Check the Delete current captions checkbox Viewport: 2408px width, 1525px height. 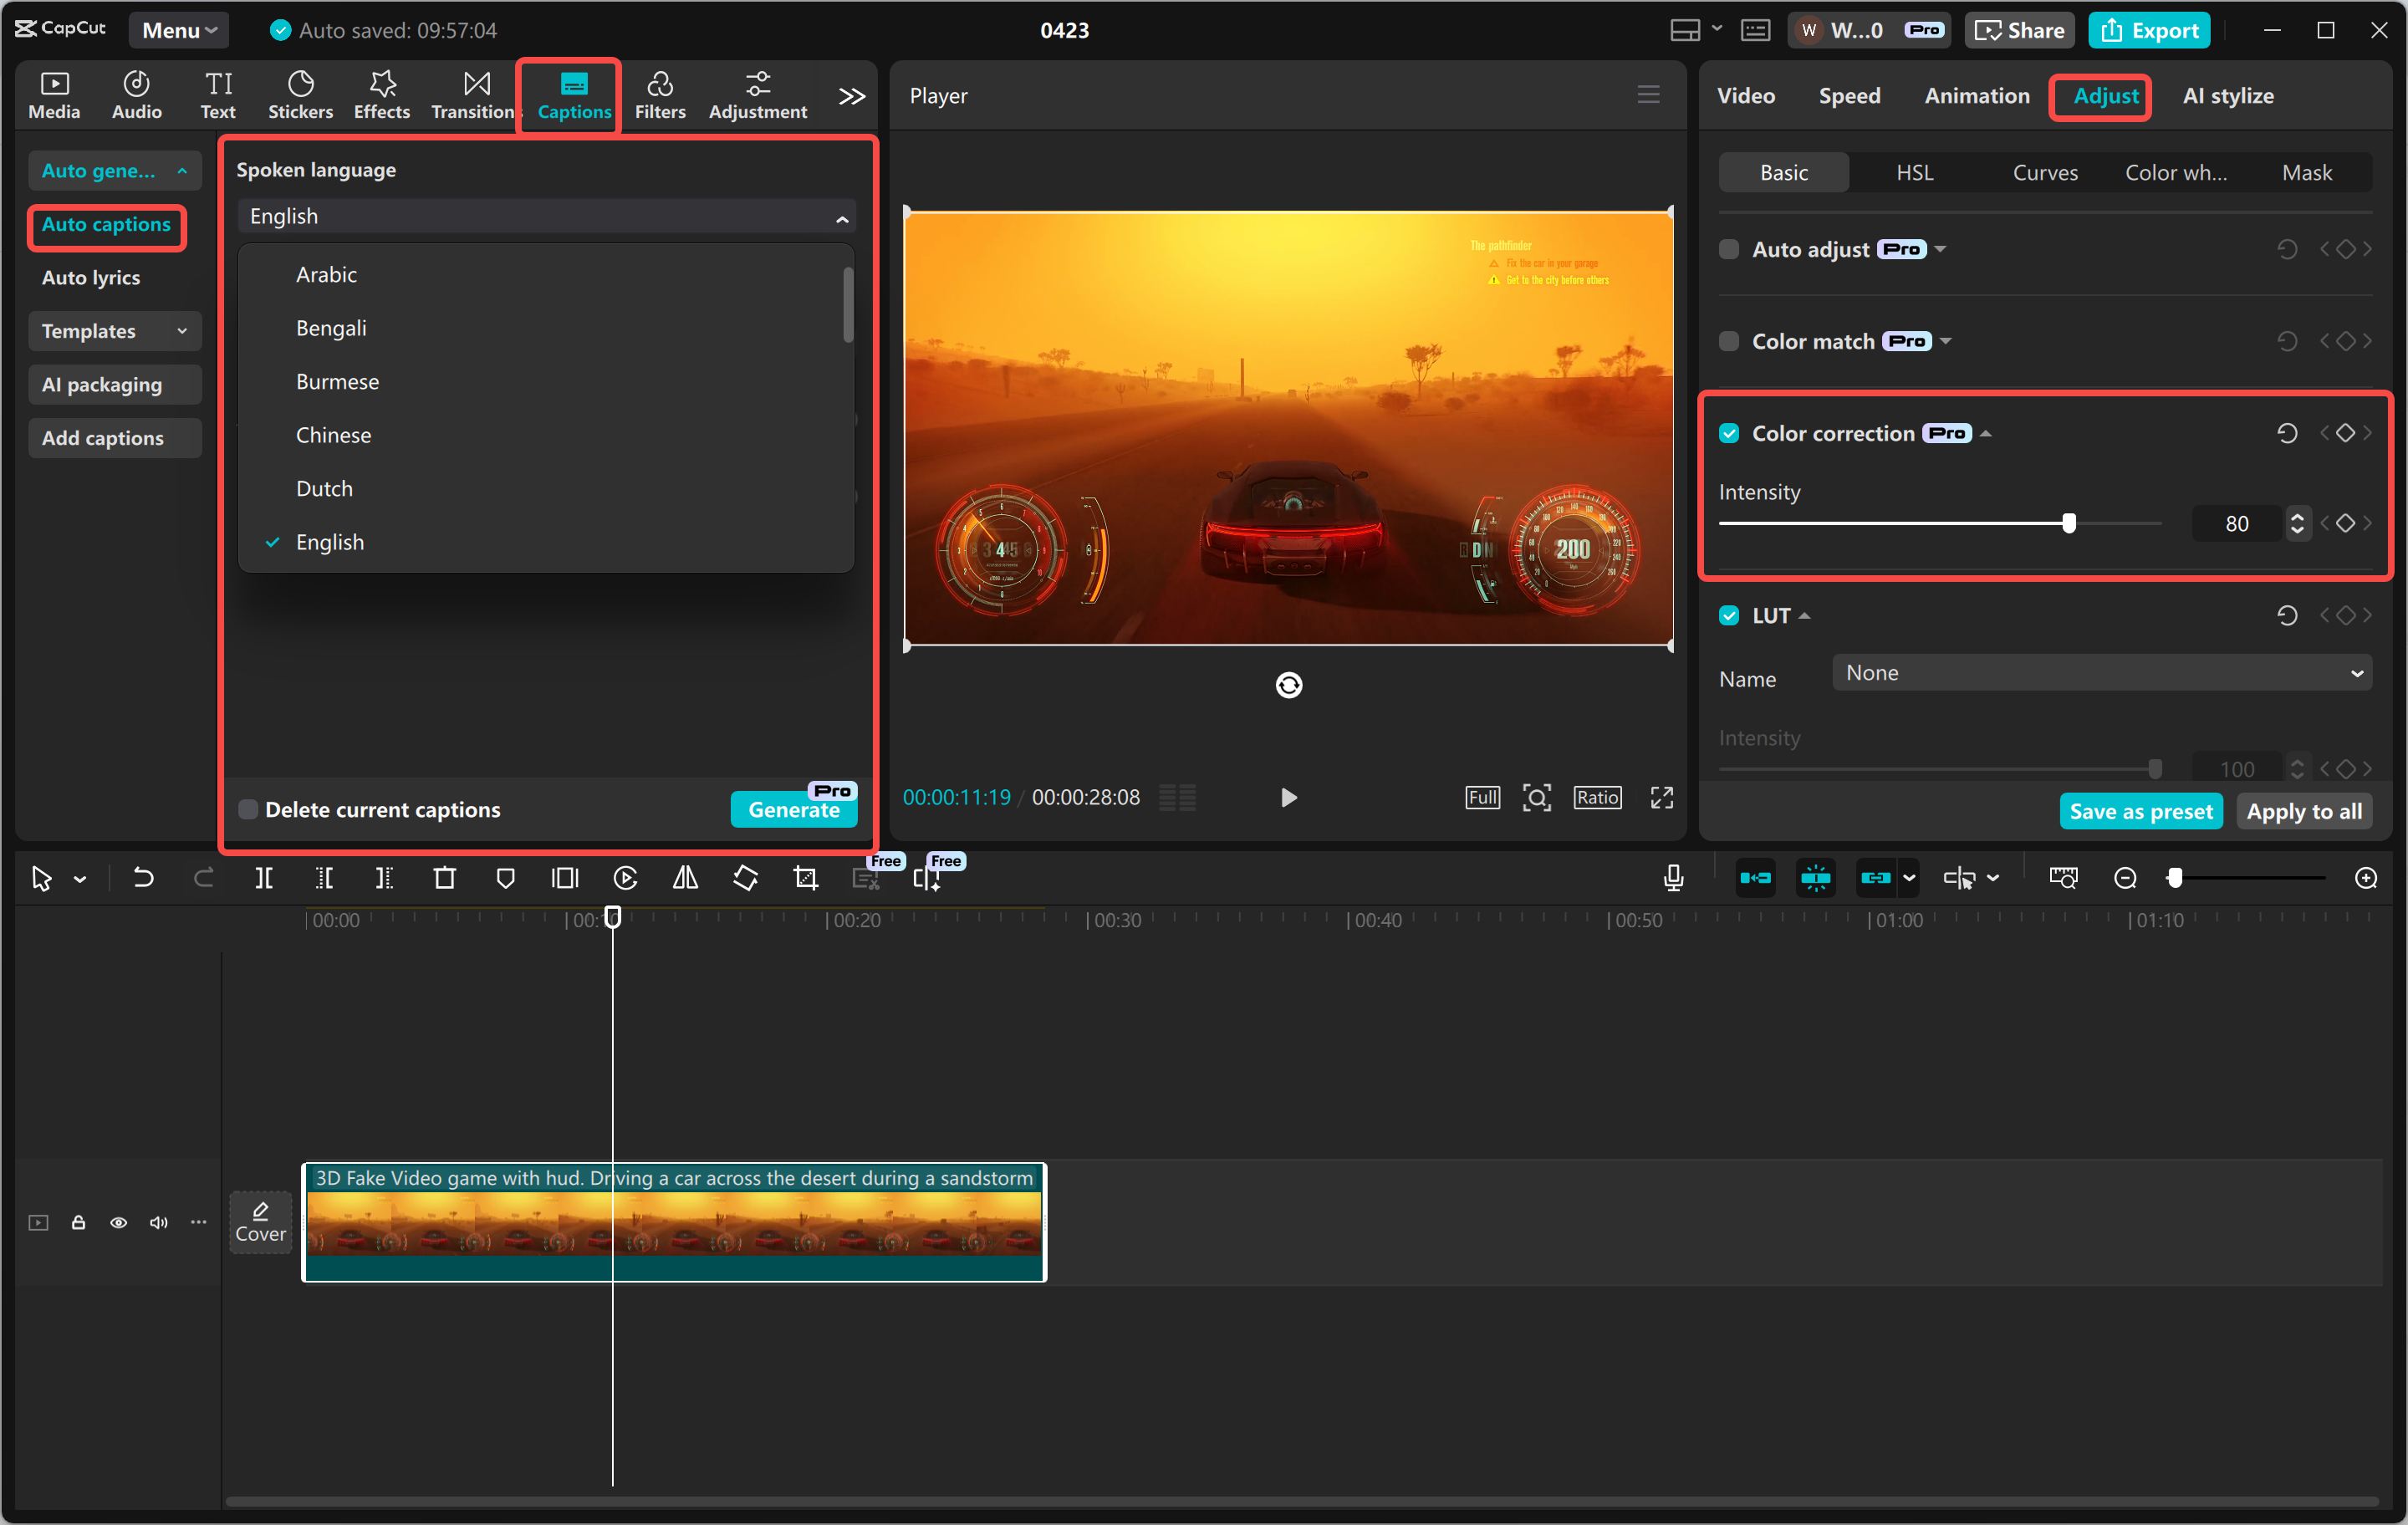(247, 809)
